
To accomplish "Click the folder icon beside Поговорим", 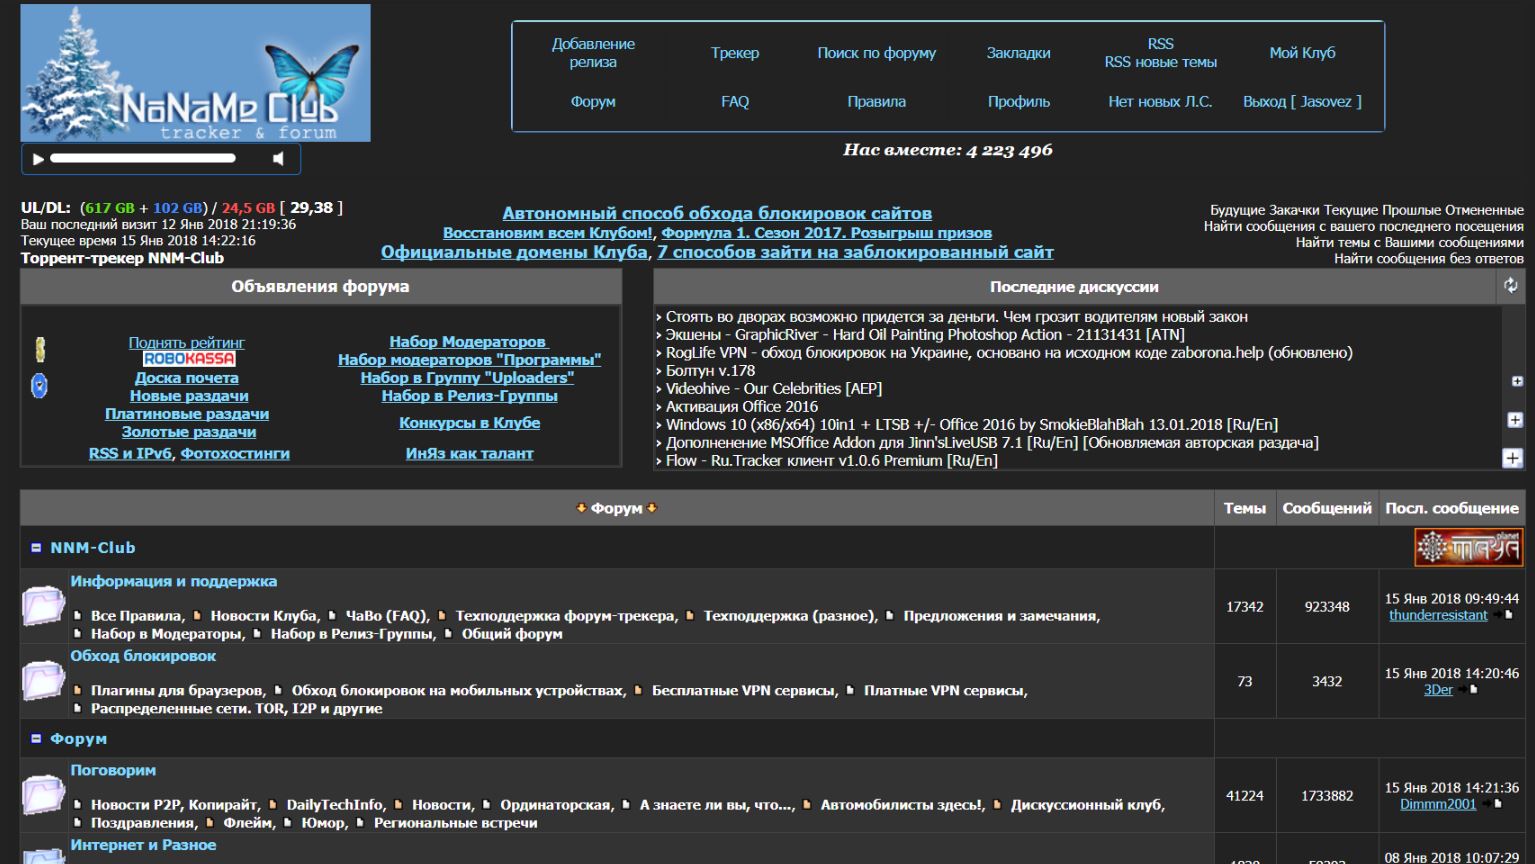I will 43,795.
